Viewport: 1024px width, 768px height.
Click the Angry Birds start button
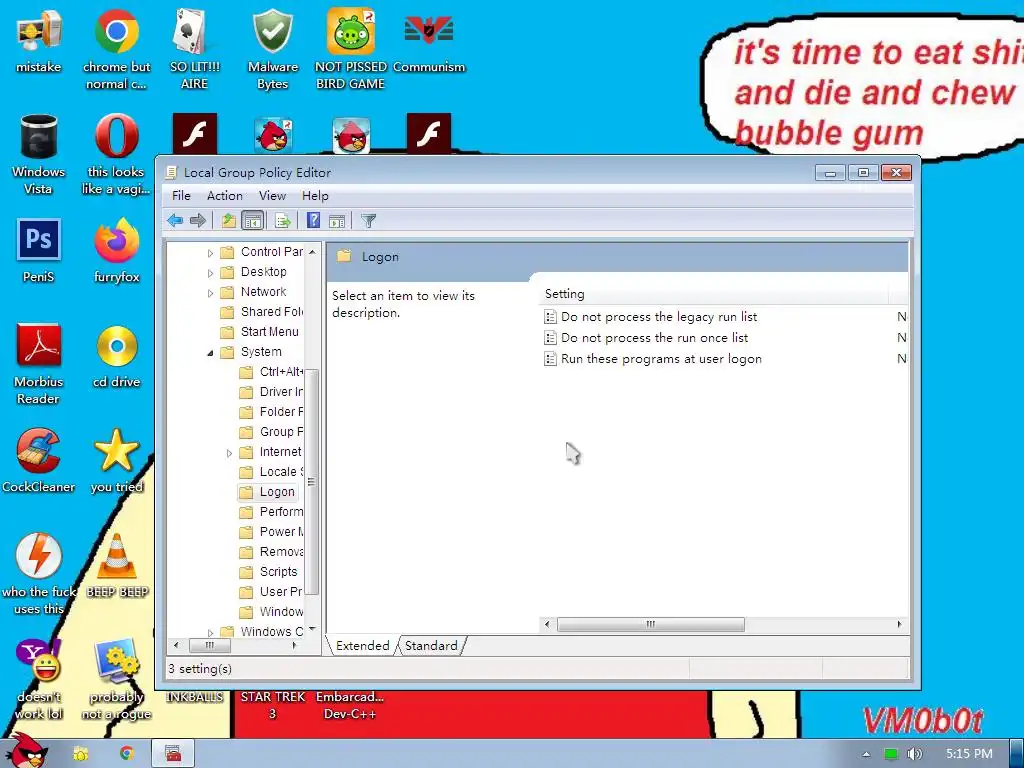pyautogui.click(x=29, y=751)
